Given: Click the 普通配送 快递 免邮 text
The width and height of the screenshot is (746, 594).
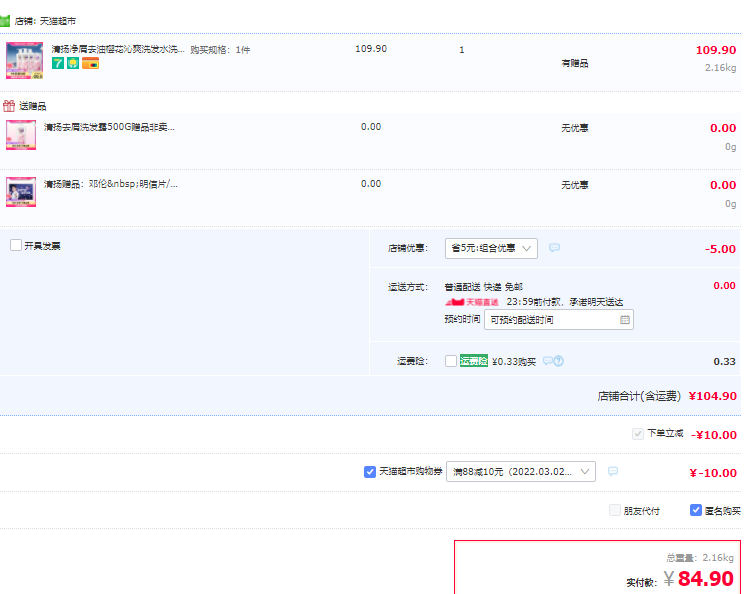Looking at the screenshot, I should coord(483,287).
